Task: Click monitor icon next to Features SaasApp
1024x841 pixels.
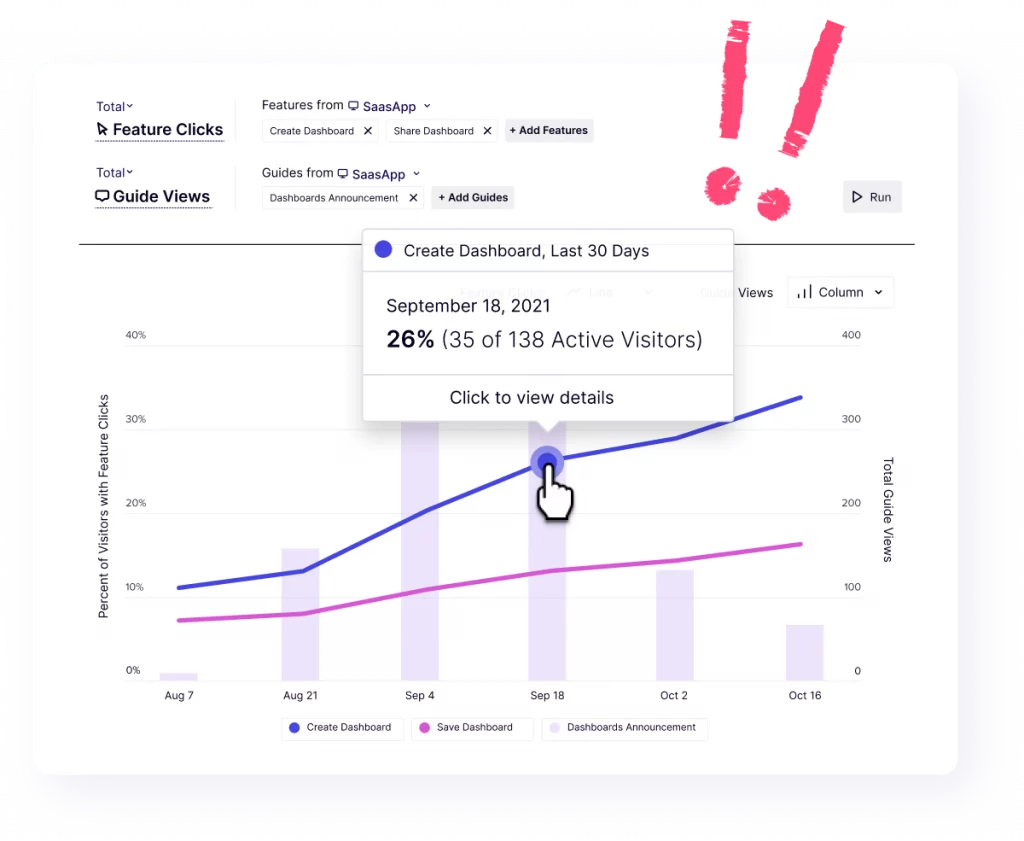Action: 353,106
